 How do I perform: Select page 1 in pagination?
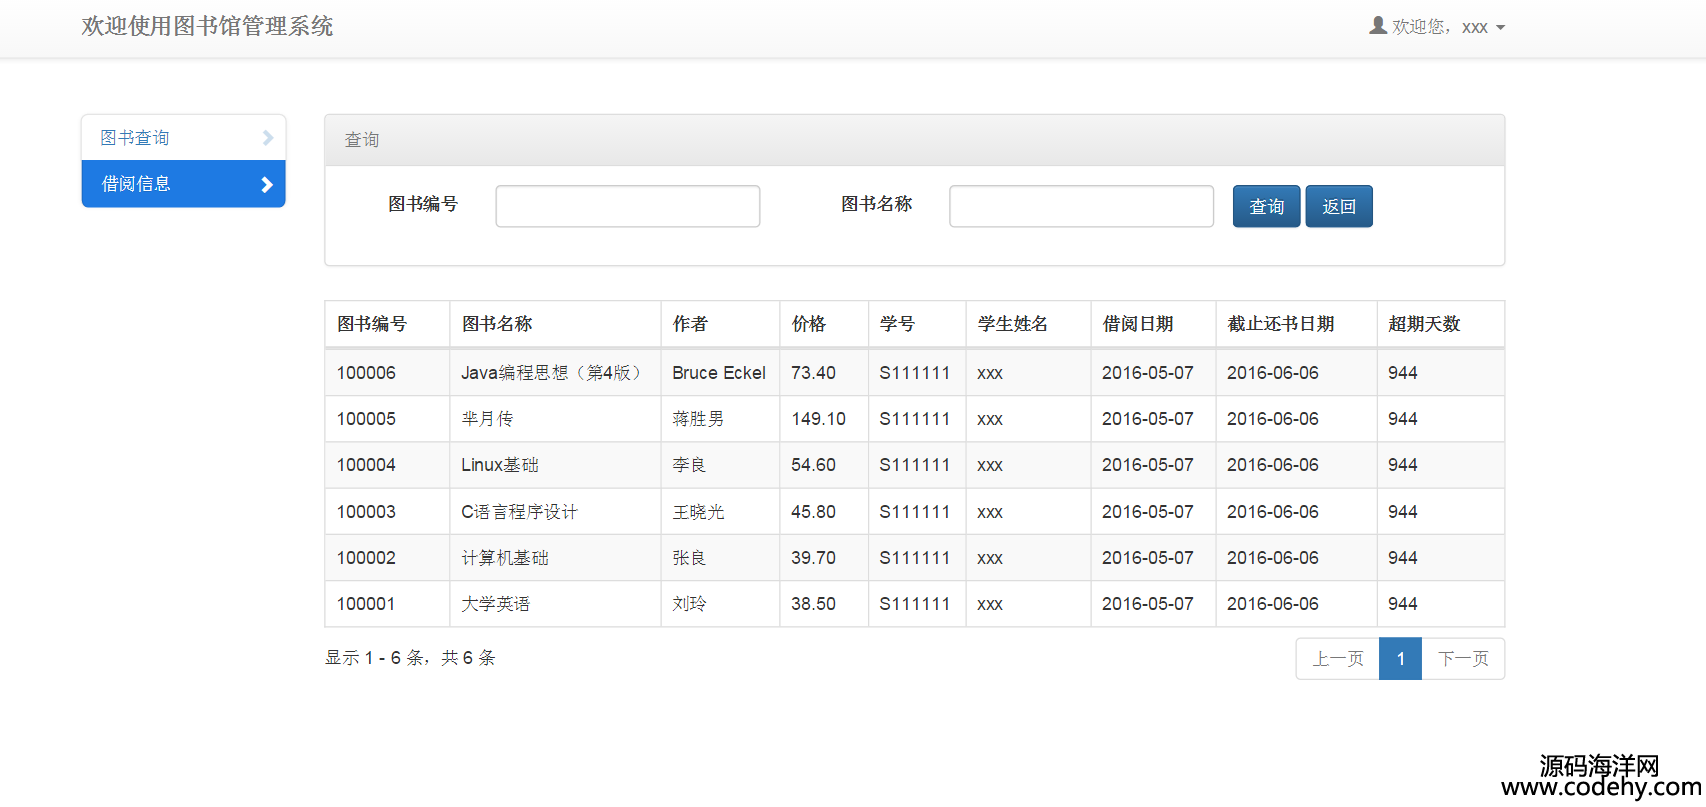1400,659
